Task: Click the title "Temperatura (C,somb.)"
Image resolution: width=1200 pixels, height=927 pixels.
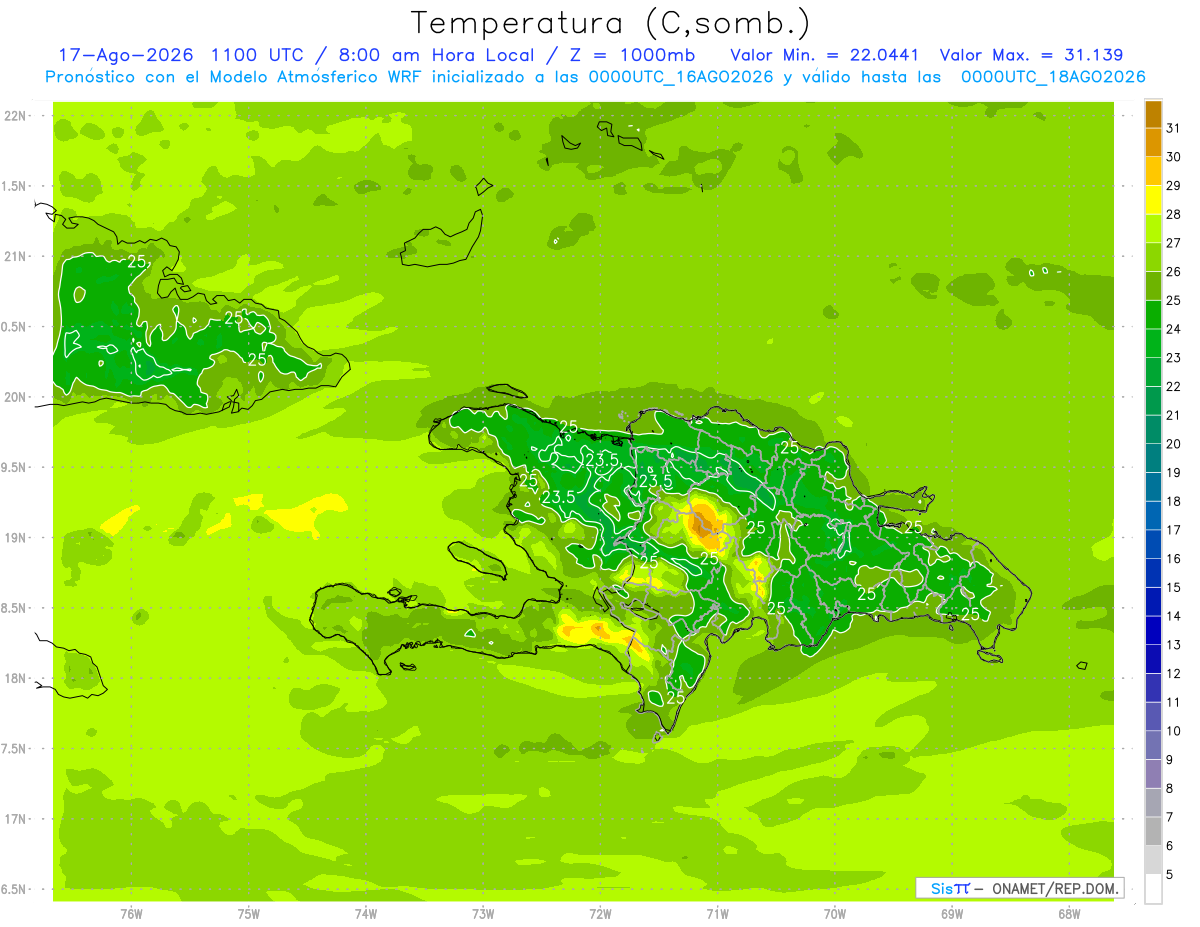Action: click(611, 23)
